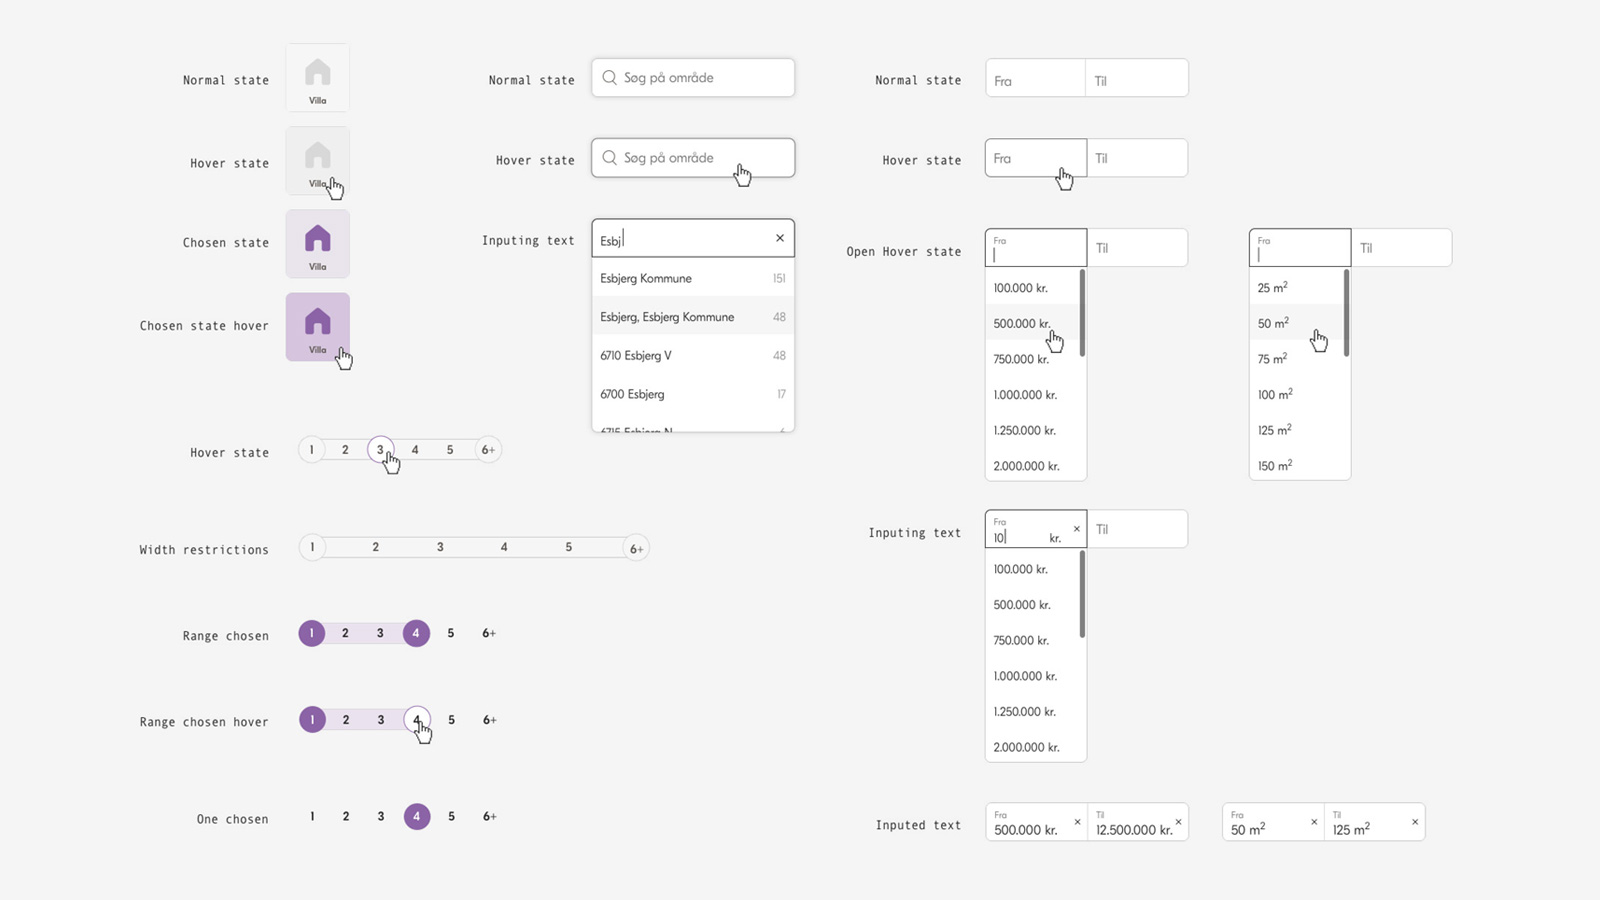The height and width of the screenshot is (900, 1600).
Task: Click the purple Villa icon in Chosen state
Action: pyautogui.click(x=317, y=240)
